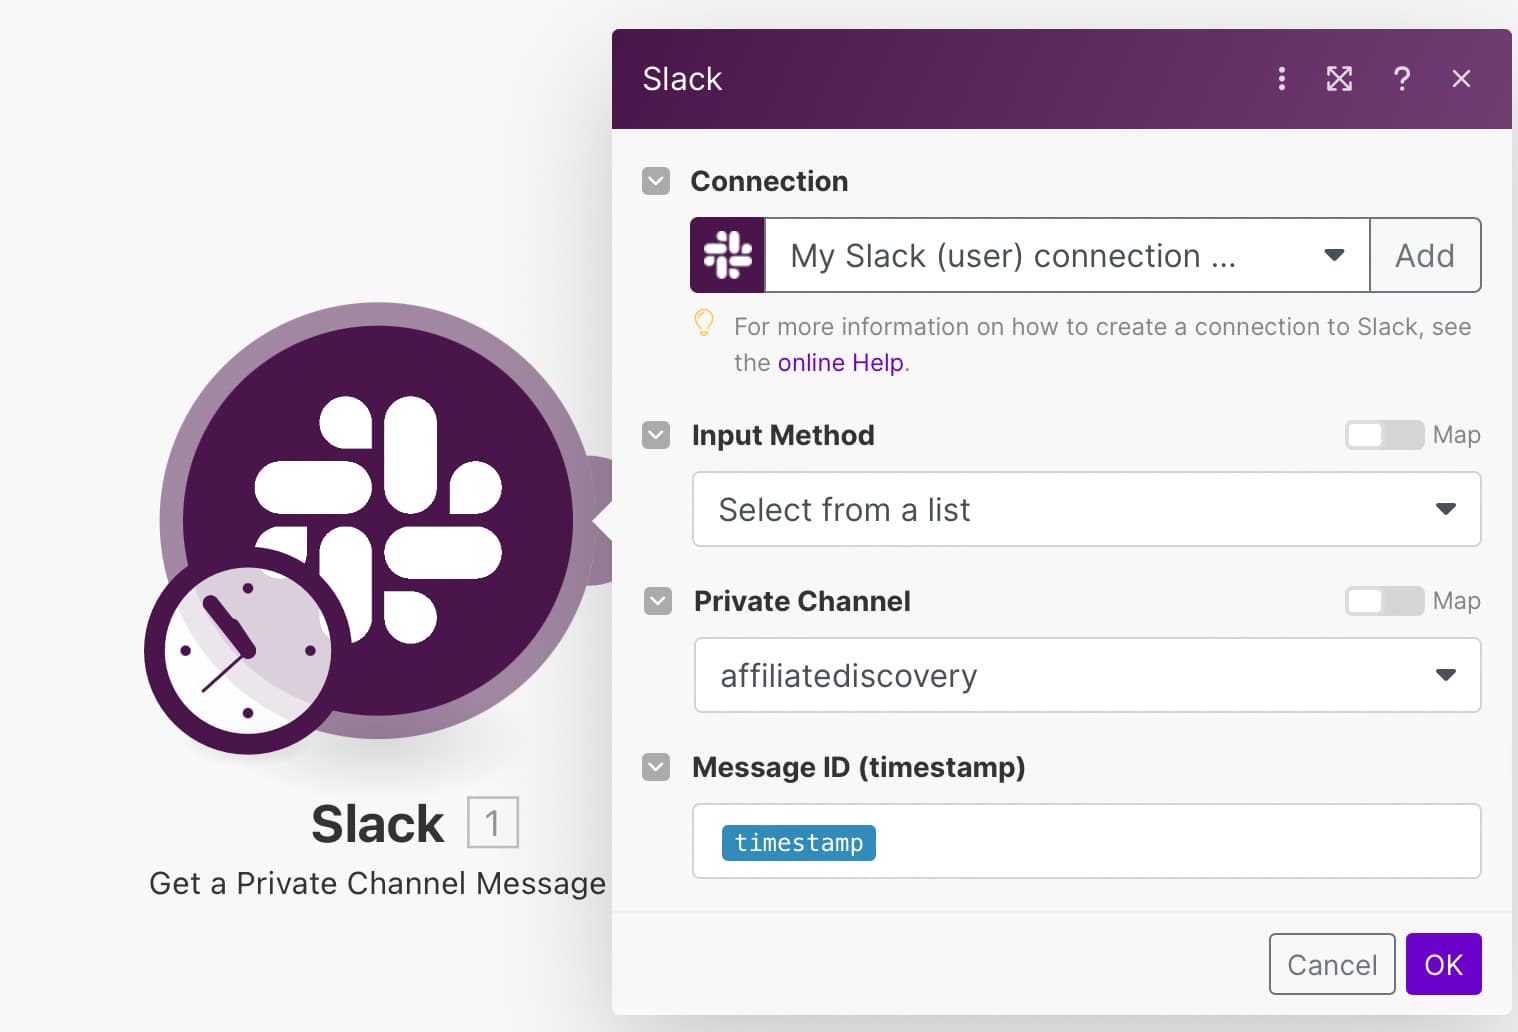Viewport: 1518px width, 1032px height.
Task: Open the online Help link
Action: [x=841, y=362]
